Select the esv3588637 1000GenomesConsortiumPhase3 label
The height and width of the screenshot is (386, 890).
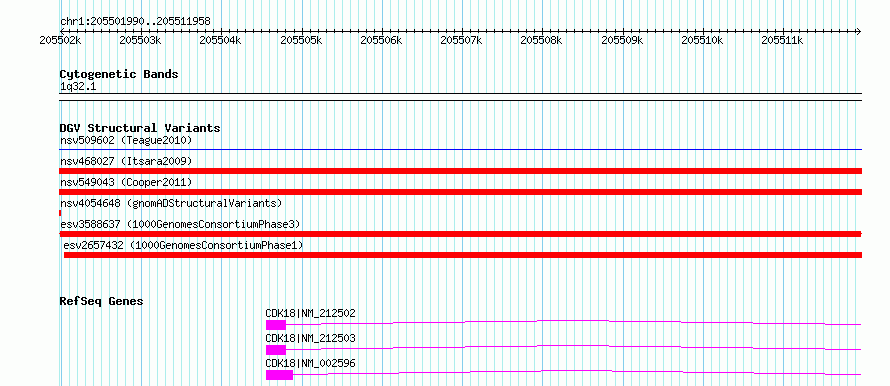(x=180, y=224)
